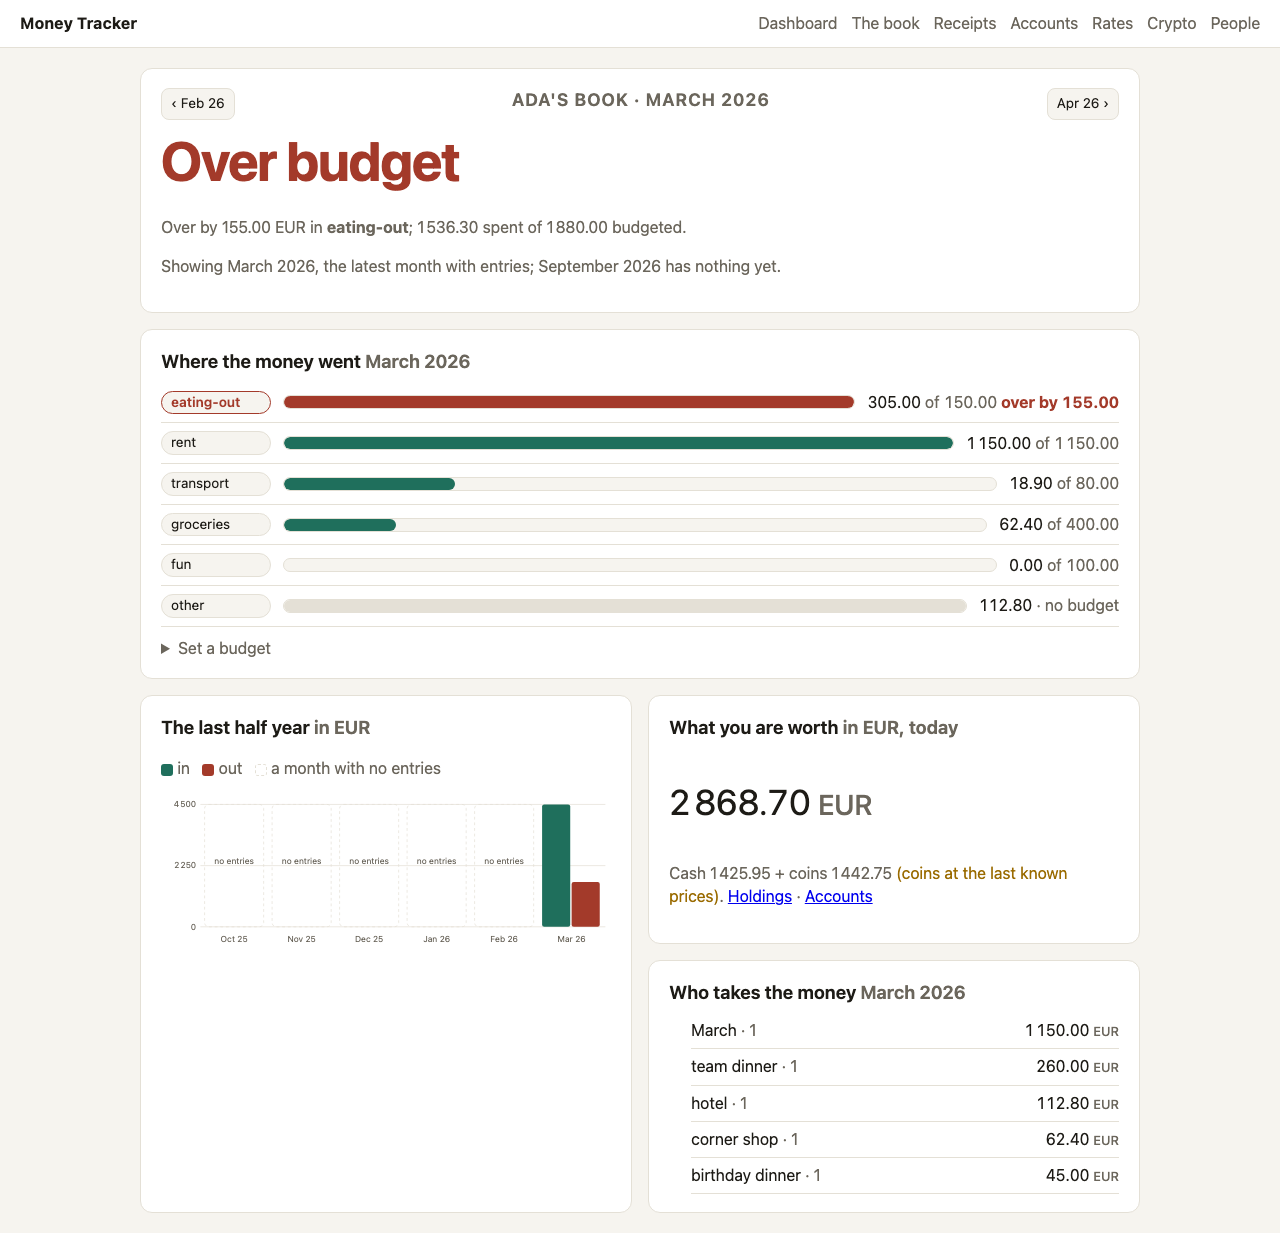Click the red 'out' legend swatch
1280x1233 pixels.
click(x=208, y=770)
